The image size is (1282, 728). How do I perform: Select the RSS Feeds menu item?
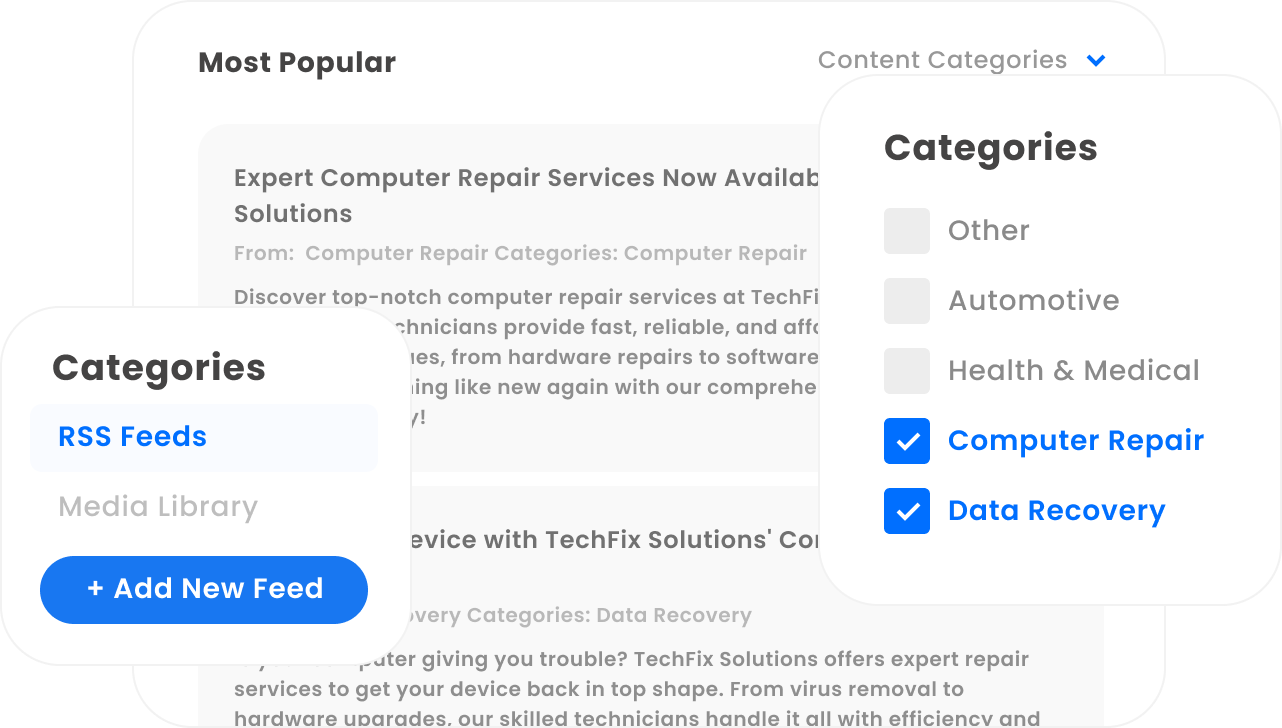(204, 437)
